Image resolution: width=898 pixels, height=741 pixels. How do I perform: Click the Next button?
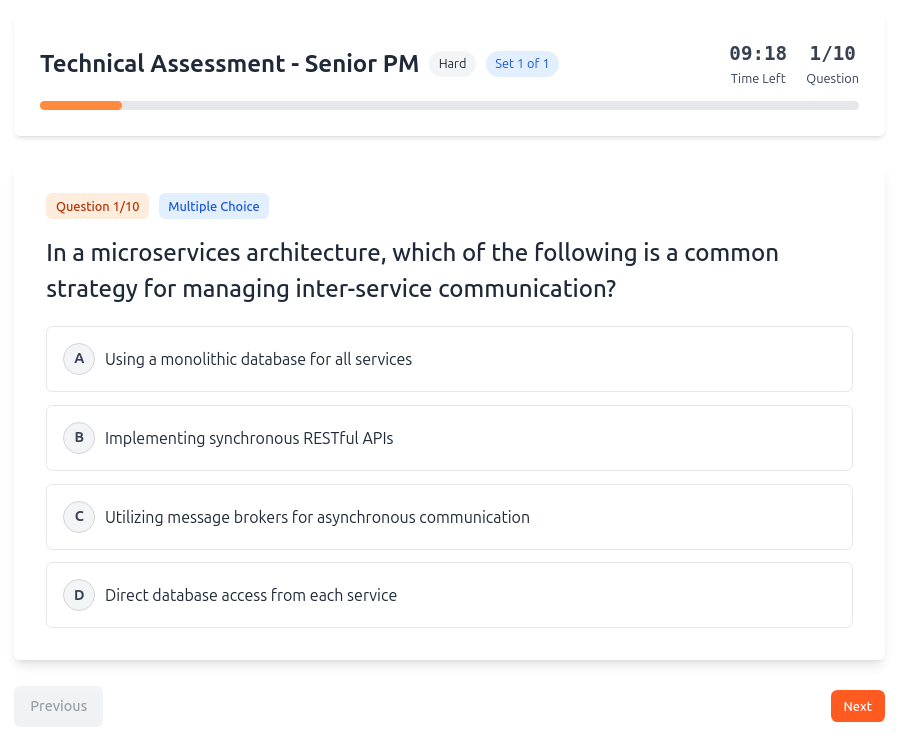[x=857, y=705]
